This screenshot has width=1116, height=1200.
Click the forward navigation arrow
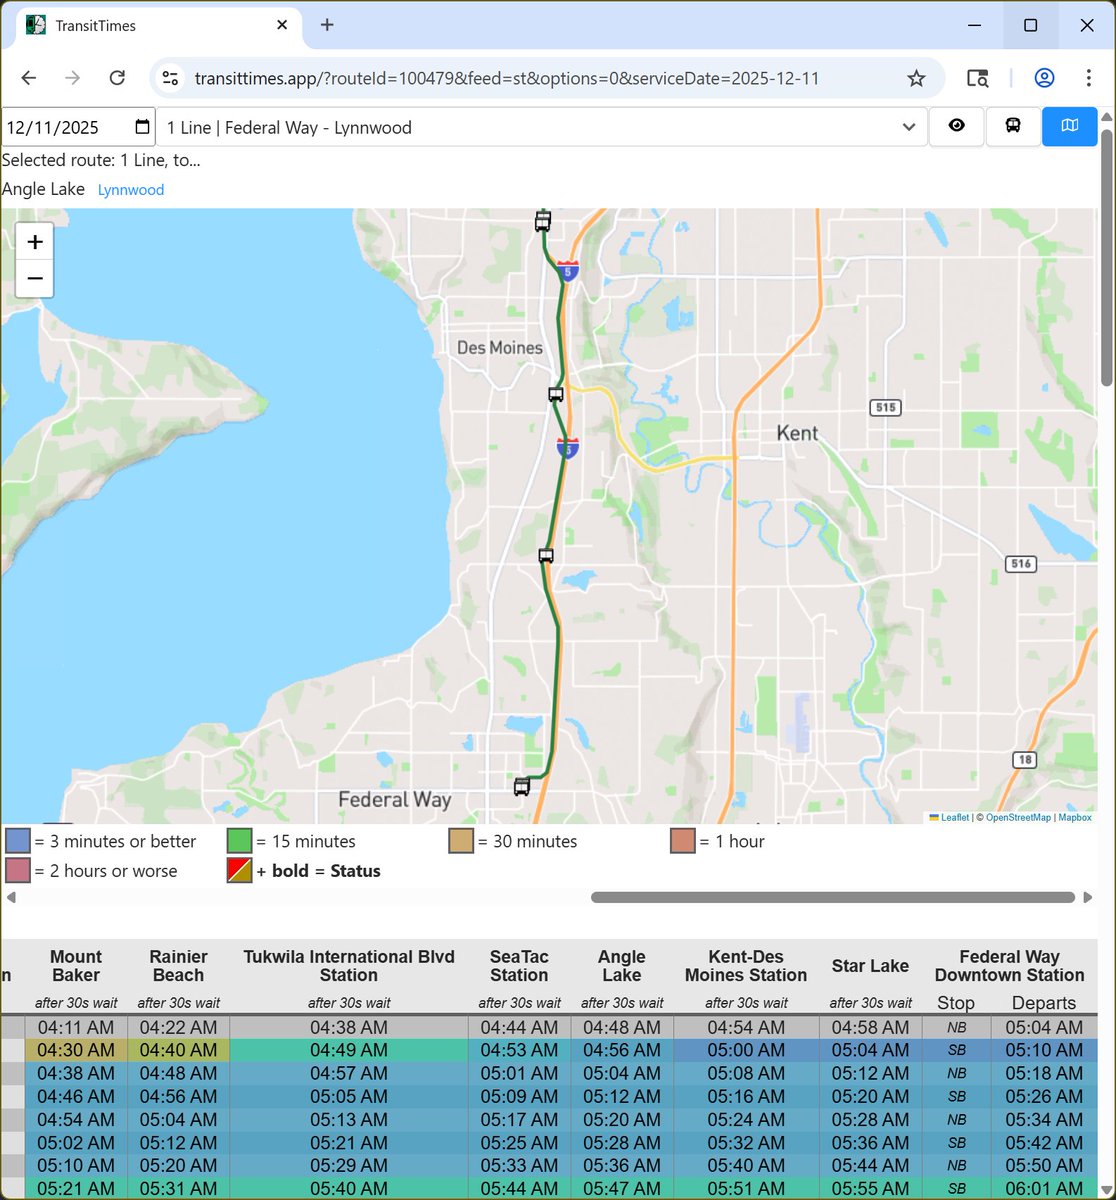[73, 78]
